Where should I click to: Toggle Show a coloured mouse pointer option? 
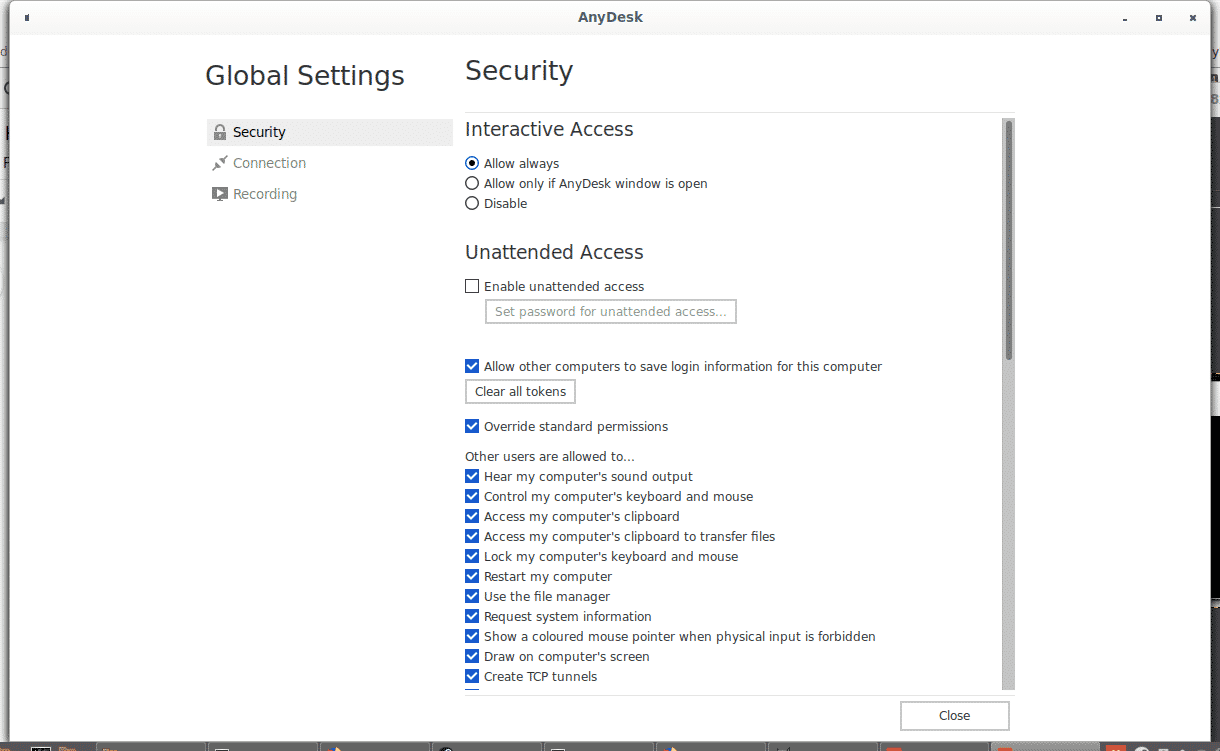(x=472, y=636)
